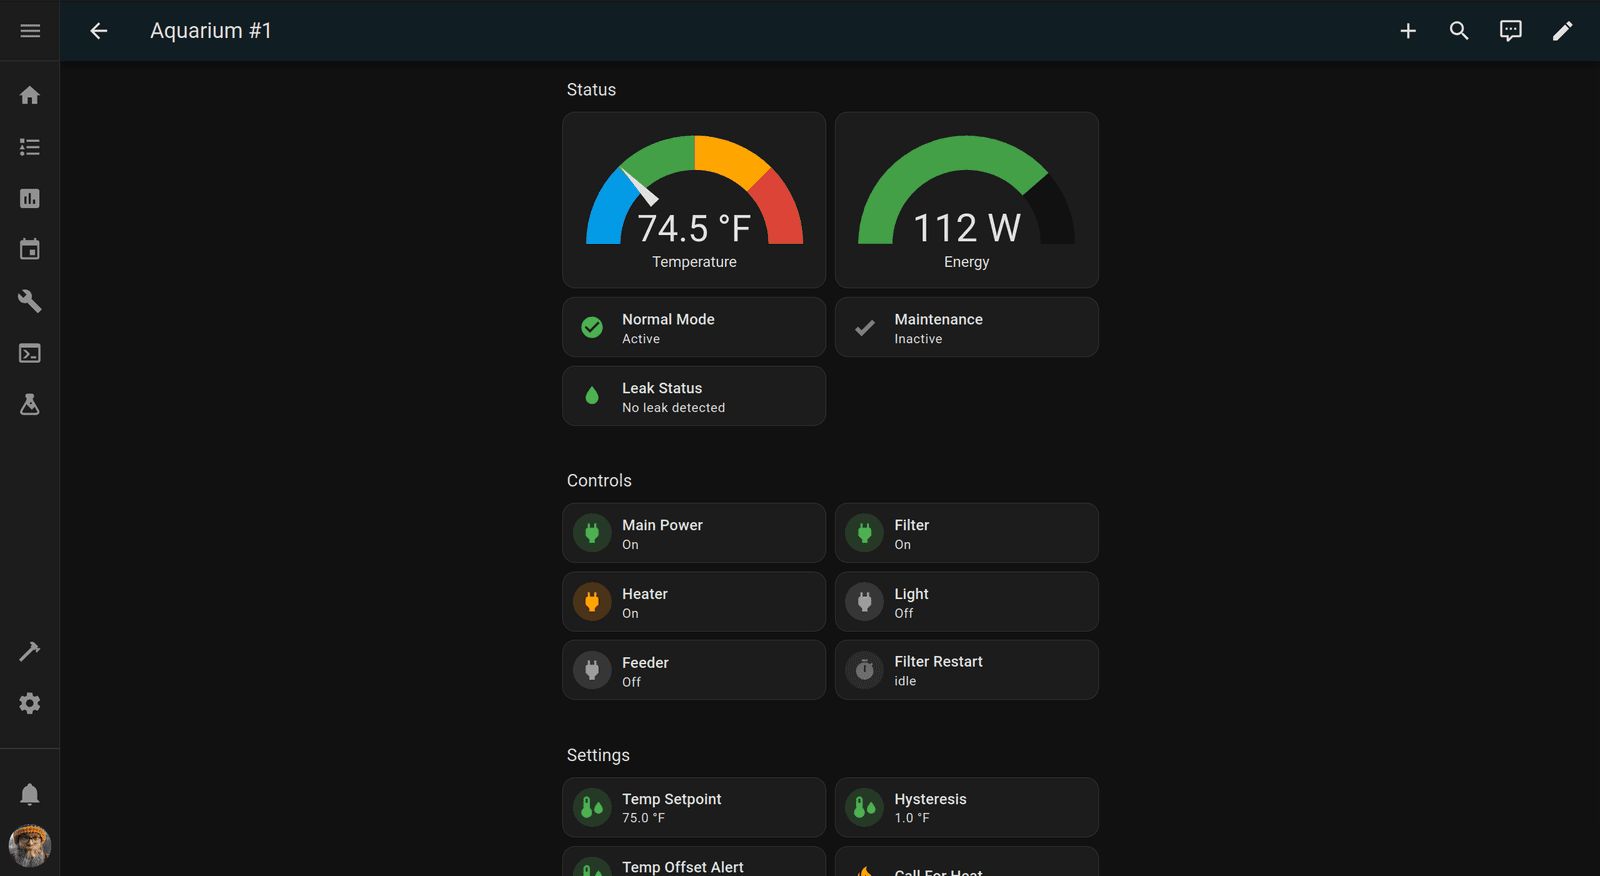This screenshot has width=1600, height=876.
Task: Click the Status section heading
Action: tap(591, 90)
